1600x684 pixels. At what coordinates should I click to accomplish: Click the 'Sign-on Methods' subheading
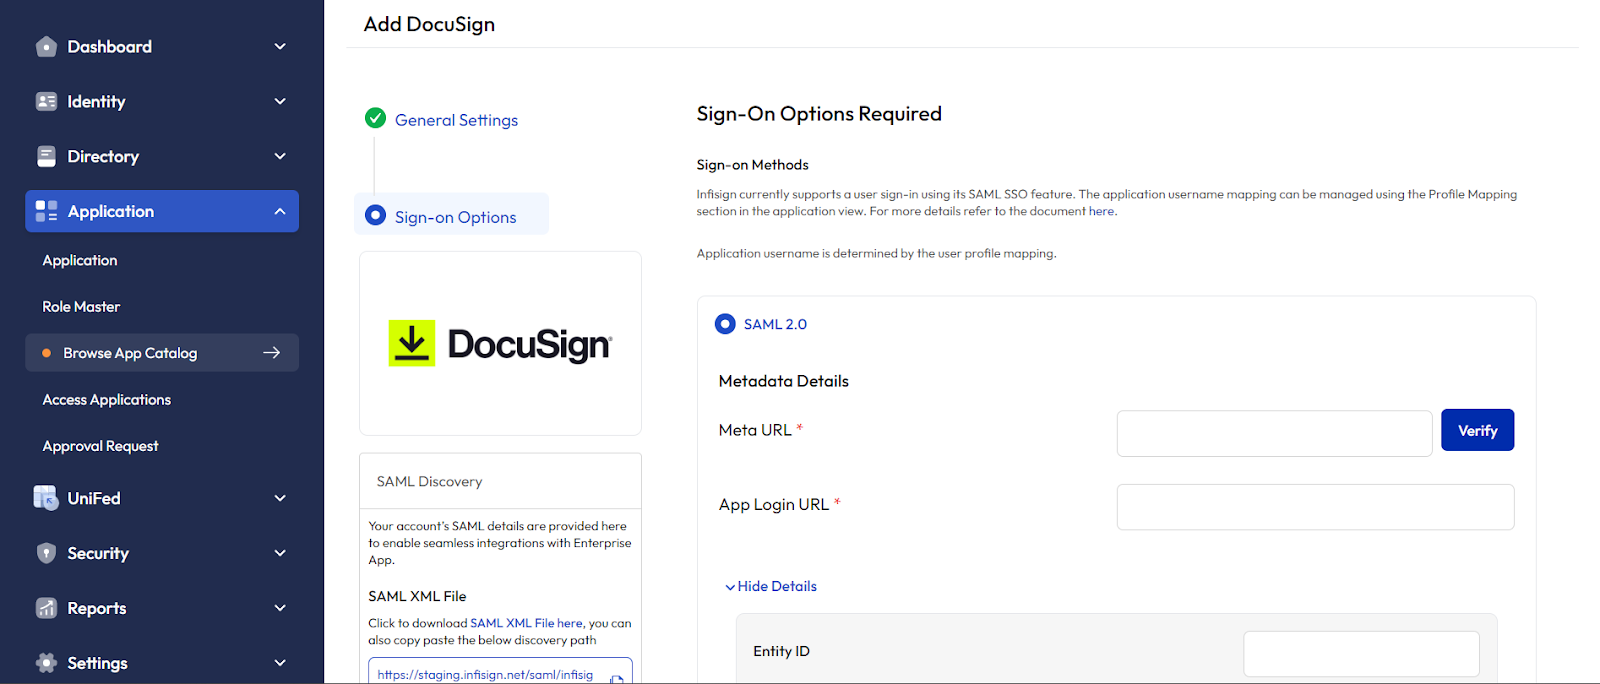[x=752, y=165]
